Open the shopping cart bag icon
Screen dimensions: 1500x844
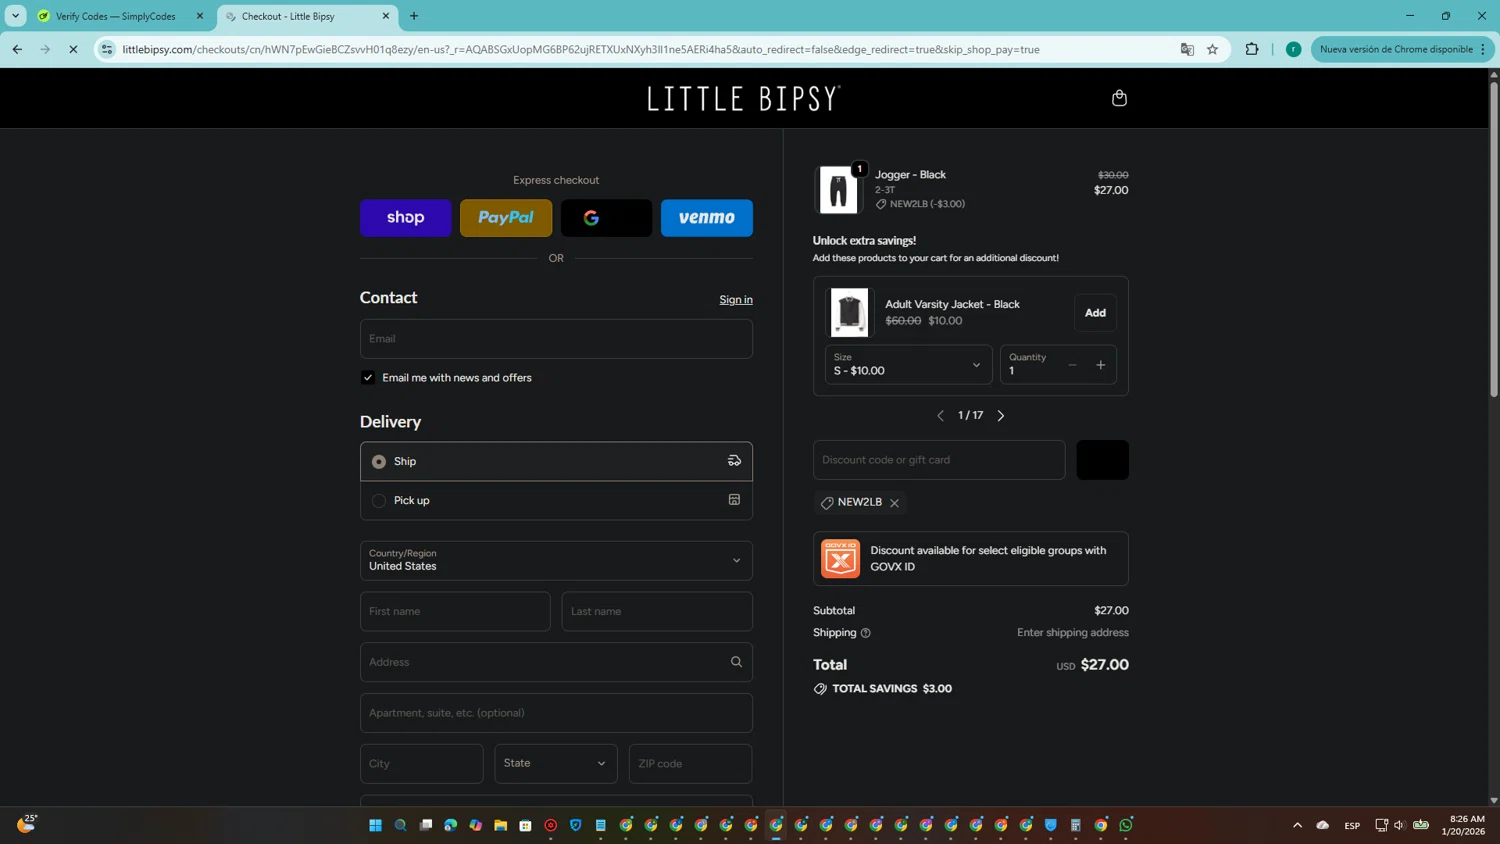1119,98
